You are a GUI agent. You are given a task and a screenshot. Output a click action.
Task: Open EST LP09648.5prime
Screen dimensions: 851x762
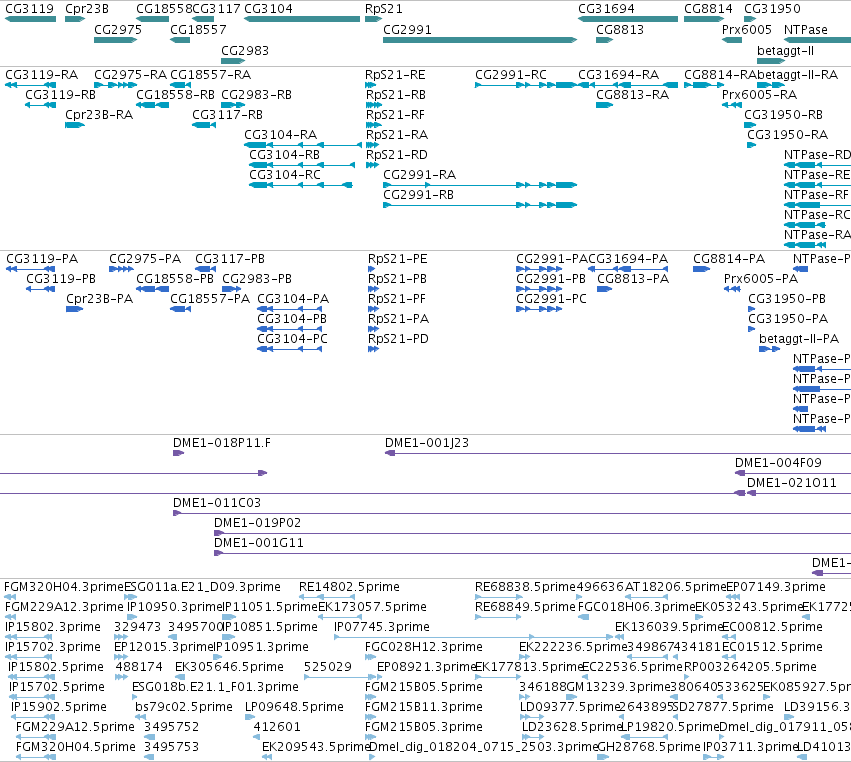tap(295, 707)
